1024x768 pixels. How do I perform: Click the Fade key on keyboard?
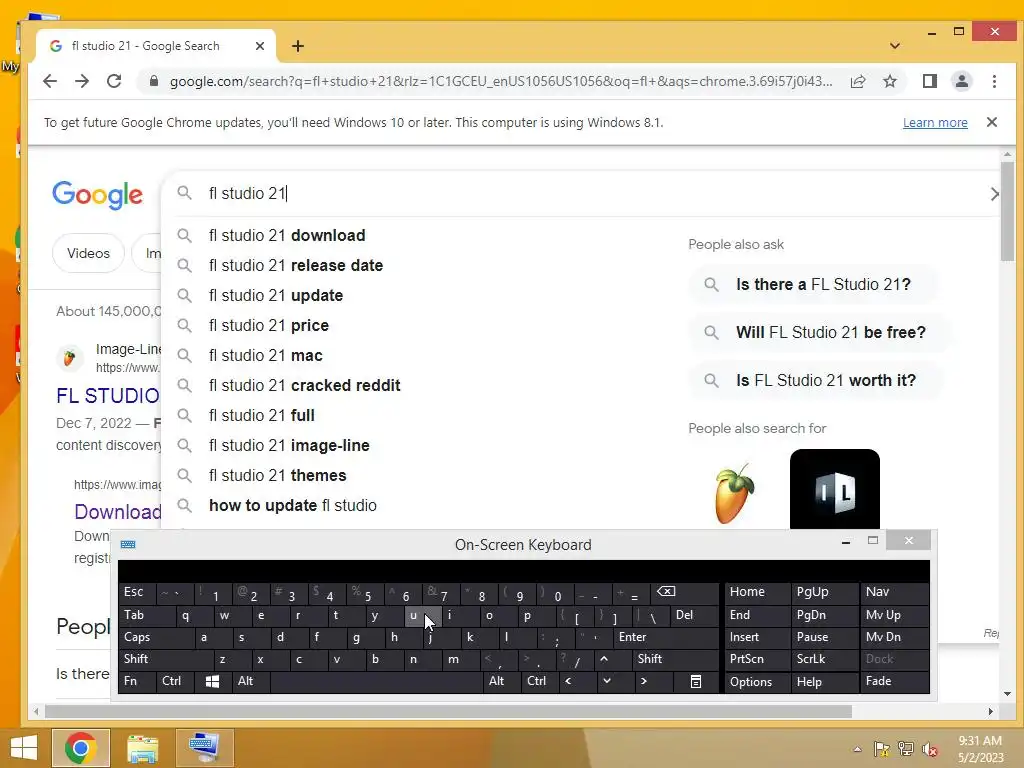894,681
